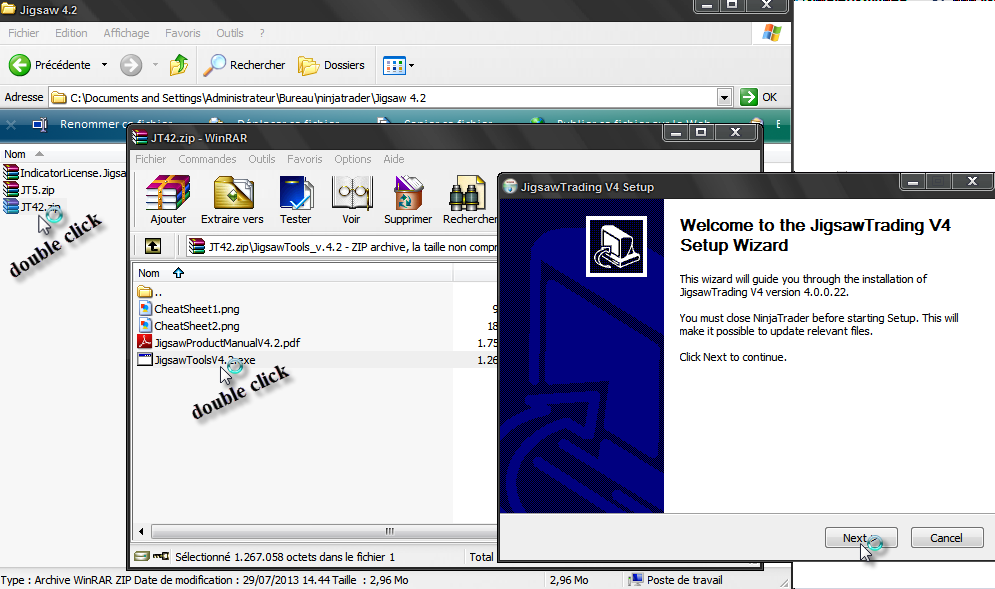Select CheatSheet2.png in WinRAR list

pyautogui.click(x=197, y=326)
